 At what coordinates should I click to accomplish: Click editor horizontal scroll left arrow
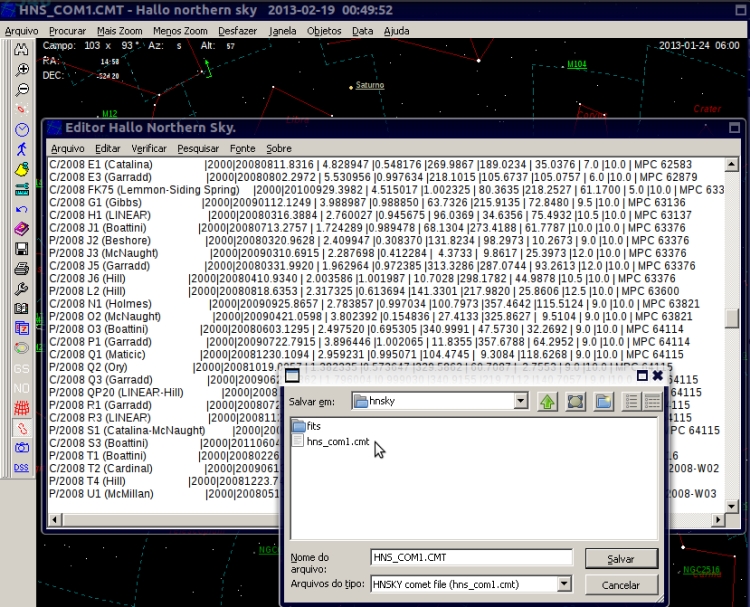point(55,519)
